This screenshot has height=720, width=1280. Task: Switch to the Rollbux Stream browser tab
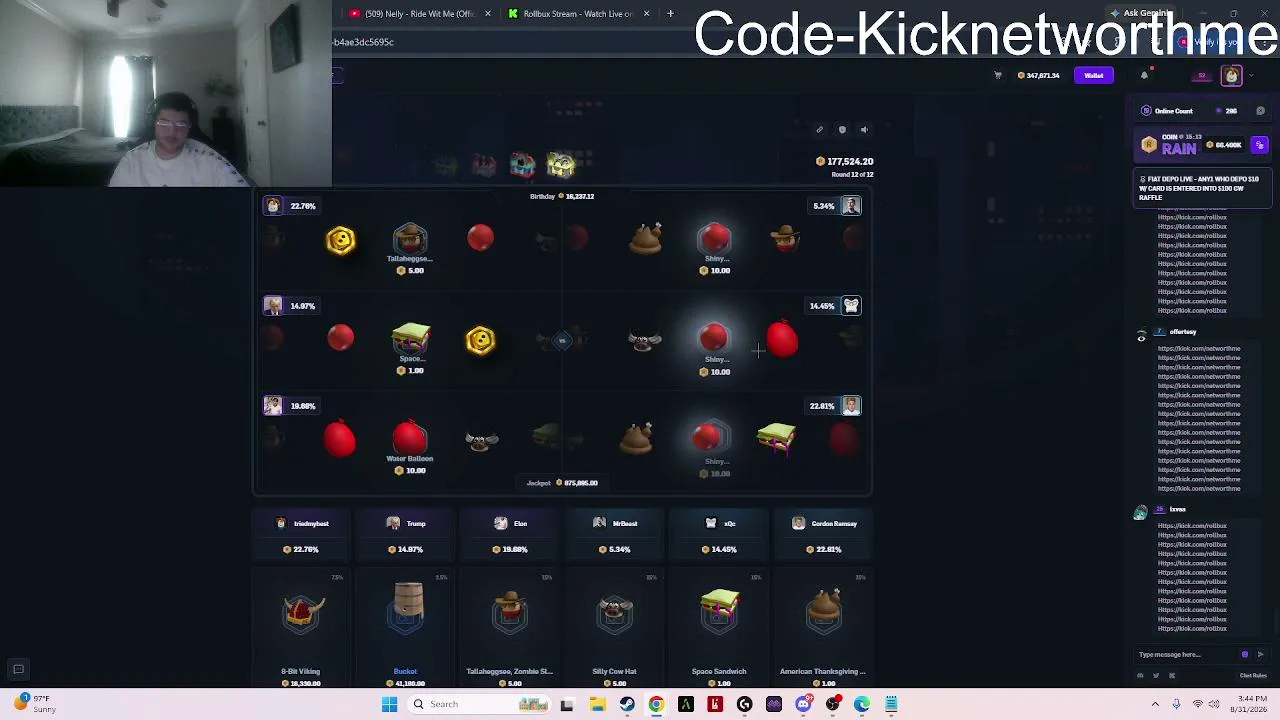(571, 14)
